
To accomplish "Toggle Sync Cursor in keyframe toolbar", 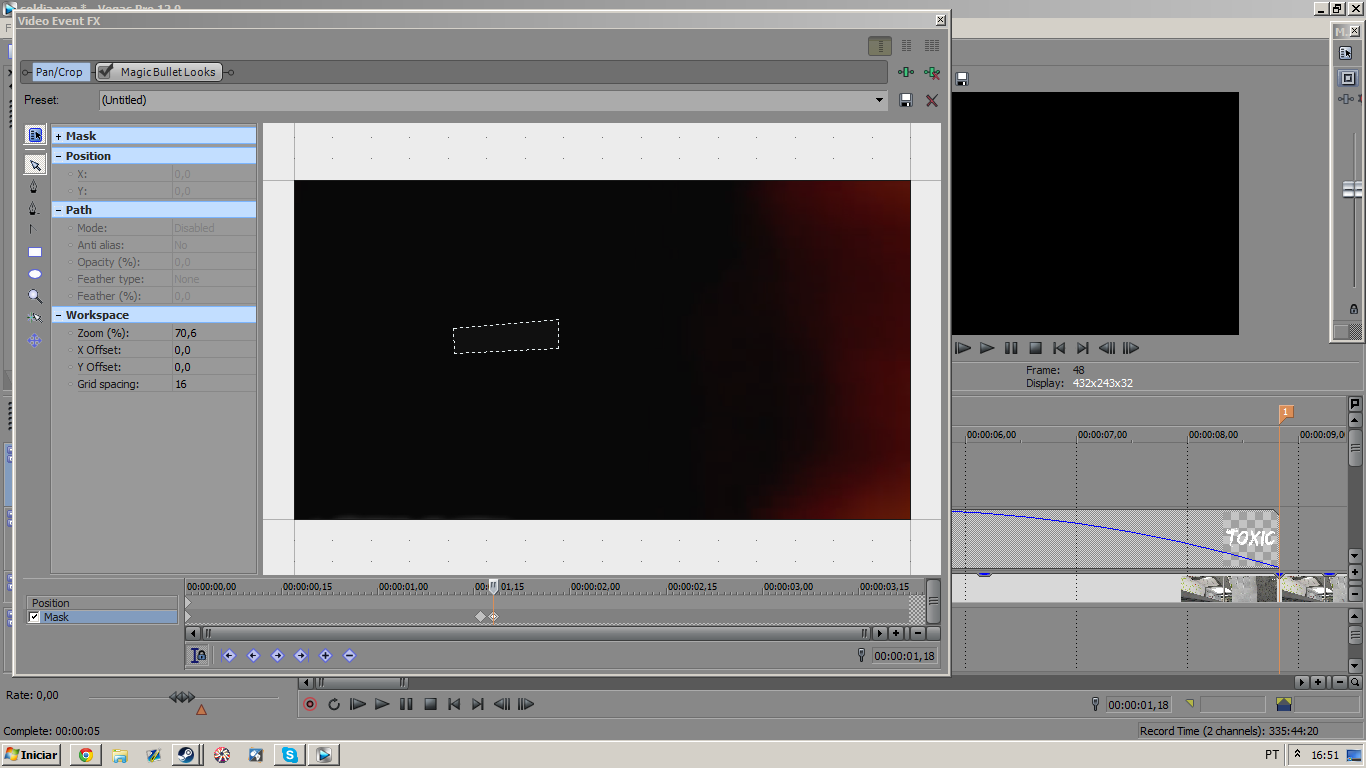I will click(198, 655).
